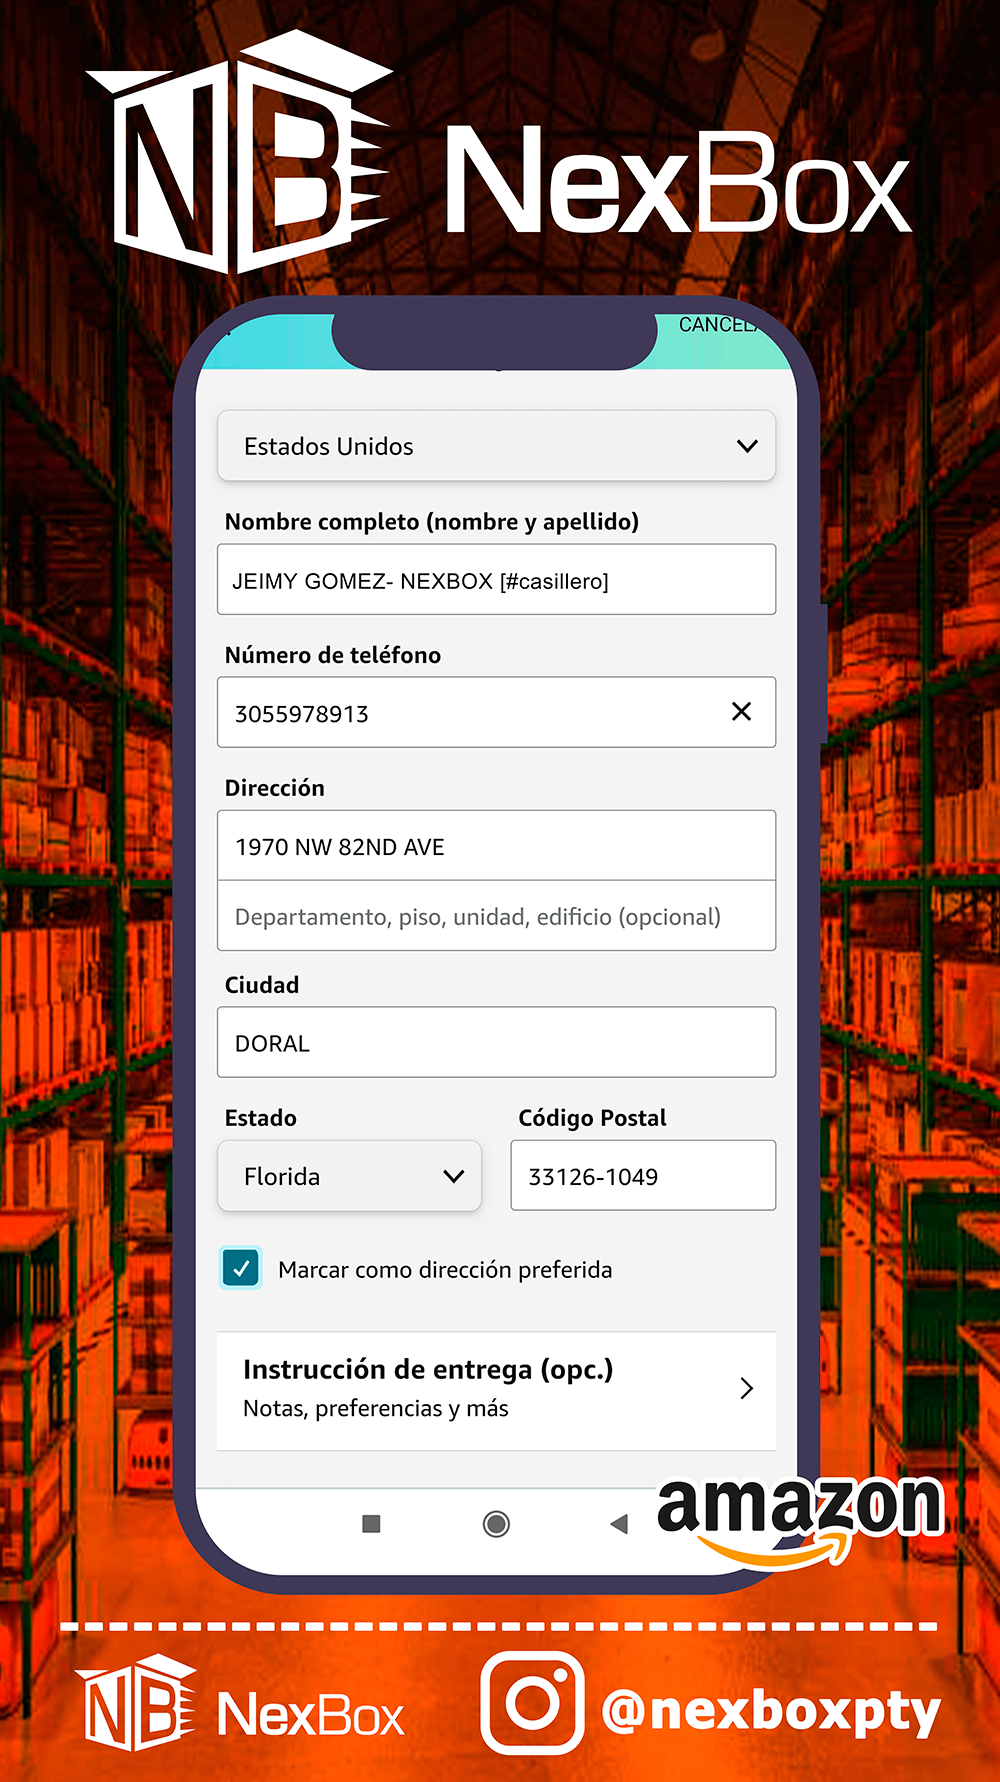
Task: Tap the CANCELAR button at top
Action: click(720, 325)
